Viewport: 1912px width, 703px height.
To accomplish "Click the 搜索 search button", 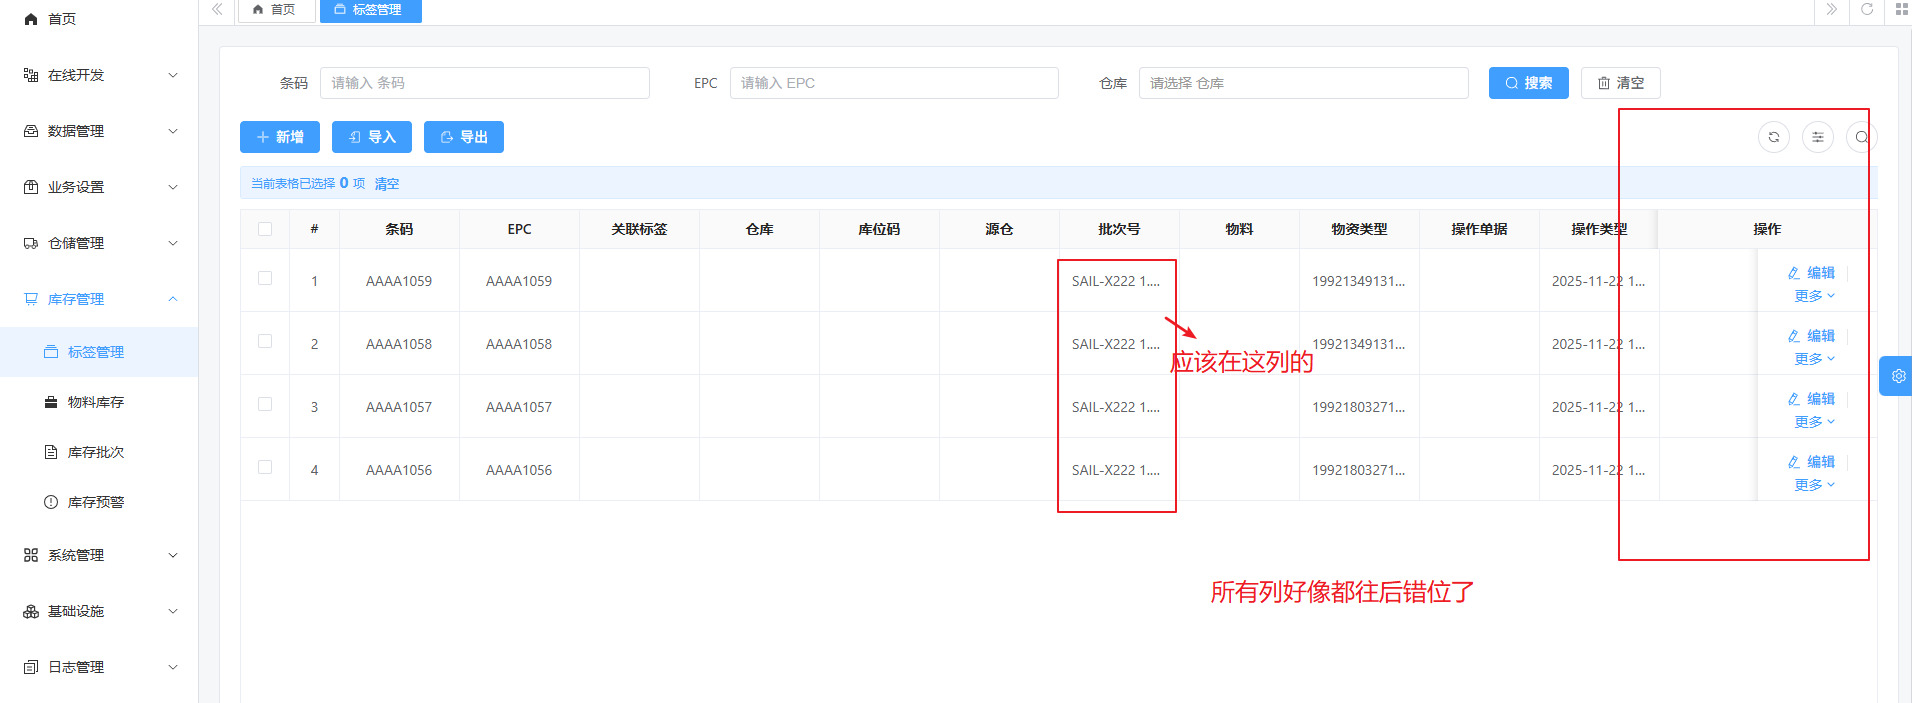I will tap(1528, 83).
